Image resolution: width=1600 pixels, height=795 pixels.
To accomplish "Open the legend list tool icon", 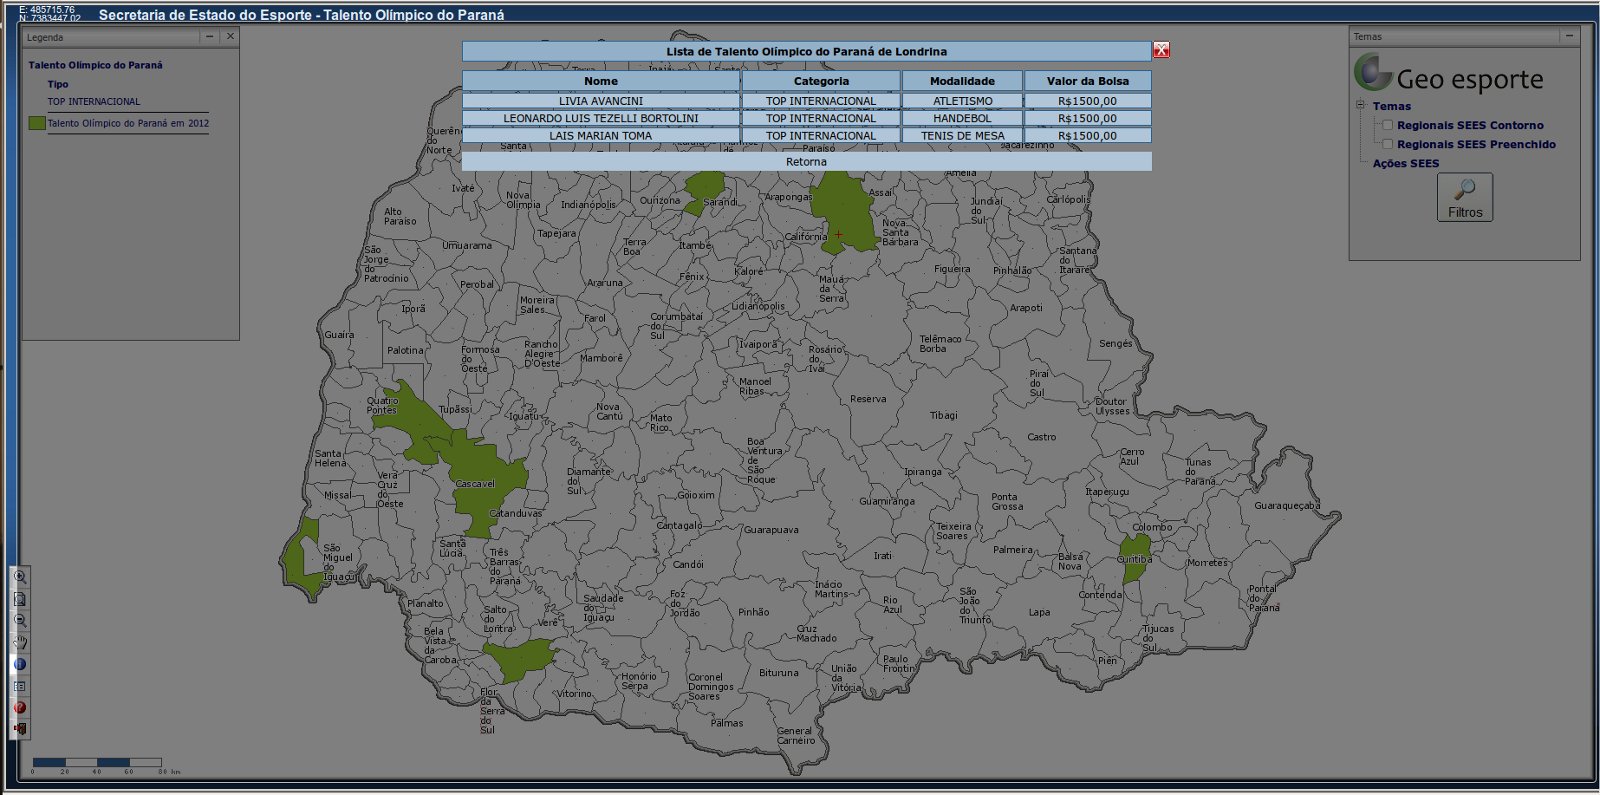I will [x=19, y=686].
